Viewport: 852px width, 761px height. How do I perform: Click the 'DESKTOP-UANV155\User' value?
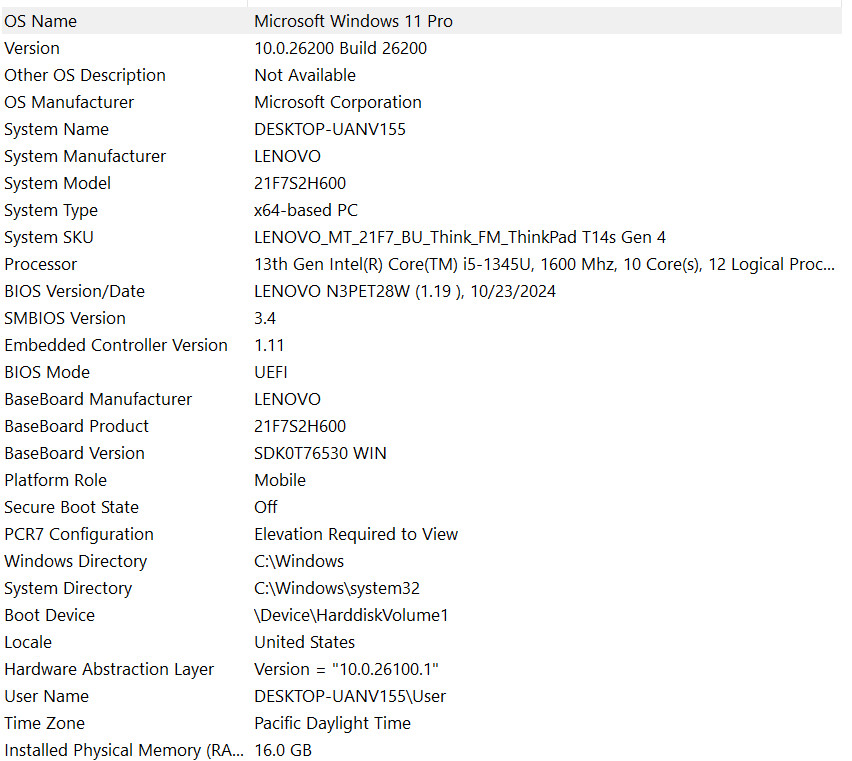pyautogui.click(x=350, y=696)
